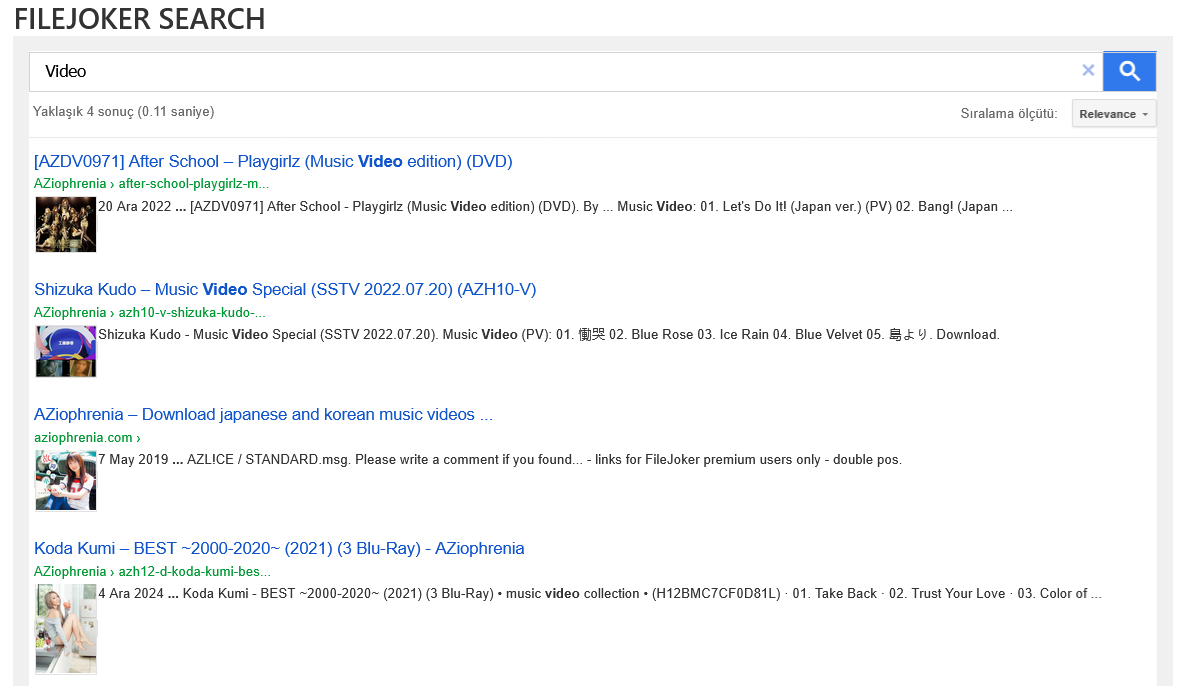Viewport: 1179px width, 686px height.
Task: Click the Shizuka Kudo result thumbnail
Action: click(x=66, y=351)
